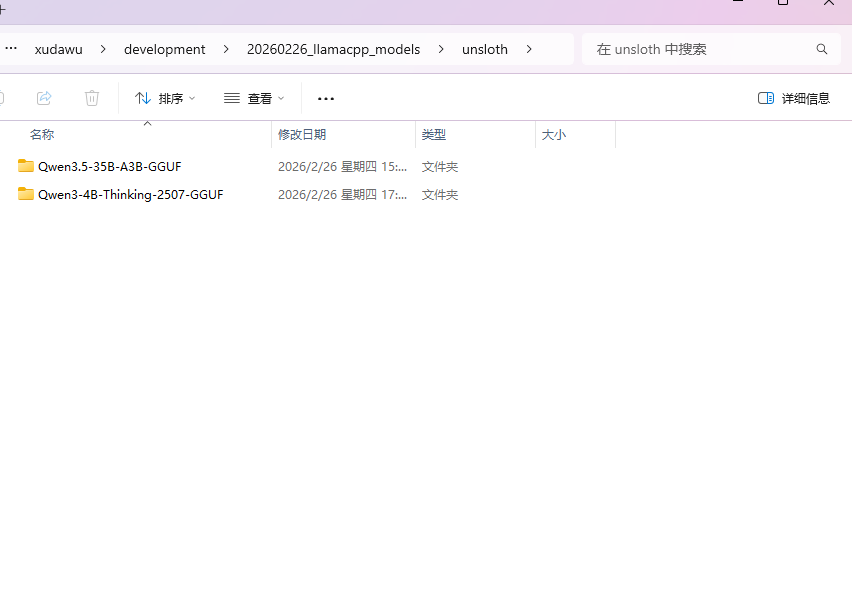The height and width of the screenshot is (592, 852).
Task: Close the Explorer window
Action: pyautogui.click(x=829, y=2)
